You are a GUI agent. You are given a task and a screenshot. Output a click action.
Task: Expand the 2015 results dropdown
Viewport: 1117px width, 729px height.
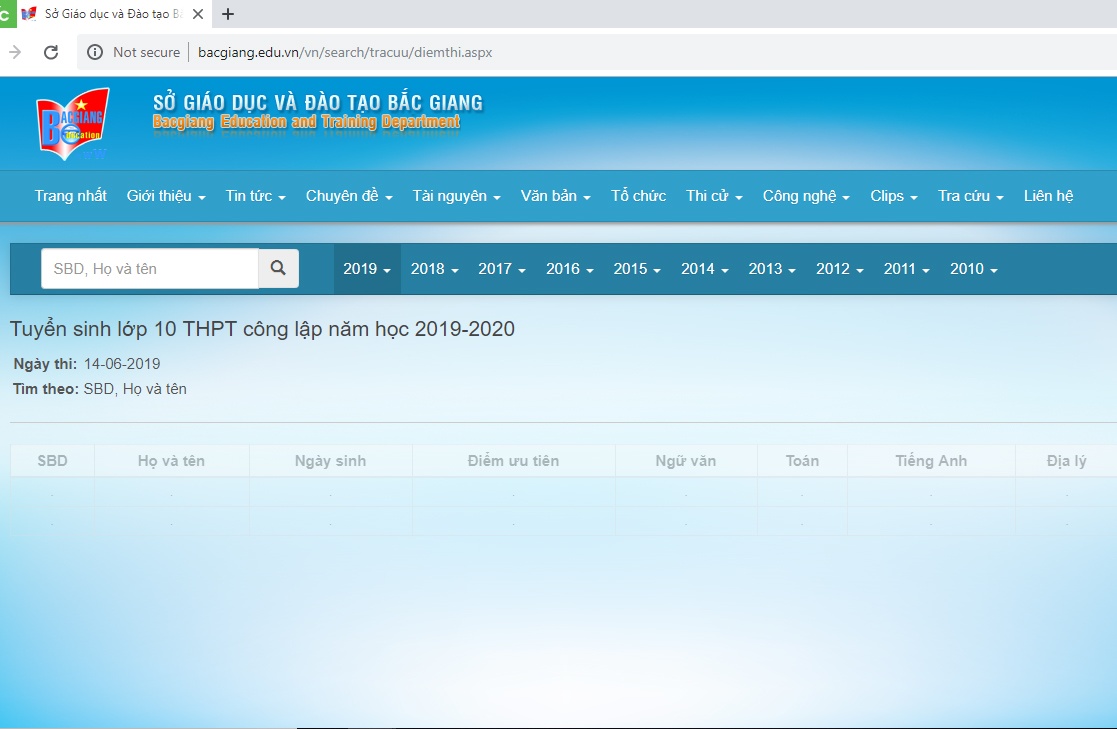pos(637,268)
